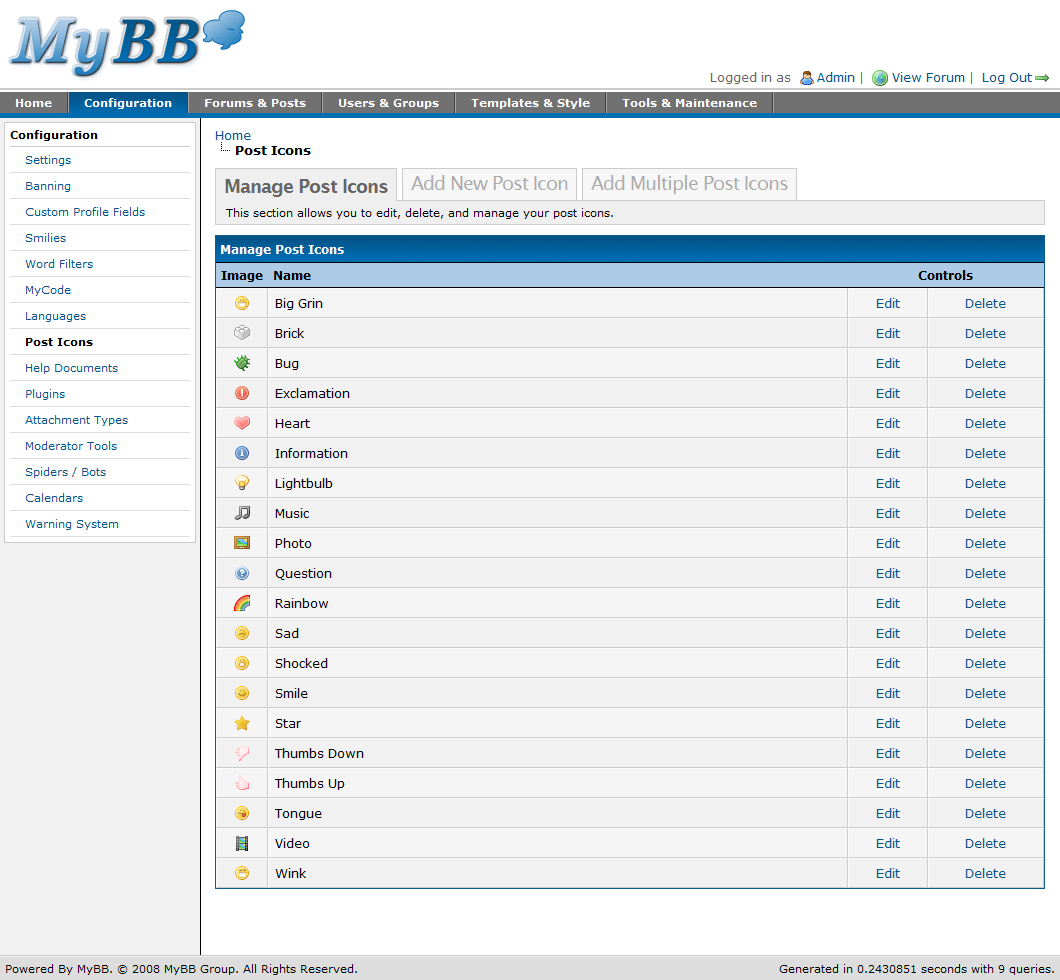Click the Music note post icon
This screenshot has height=980, width=1060.
(x=241, y=513)
